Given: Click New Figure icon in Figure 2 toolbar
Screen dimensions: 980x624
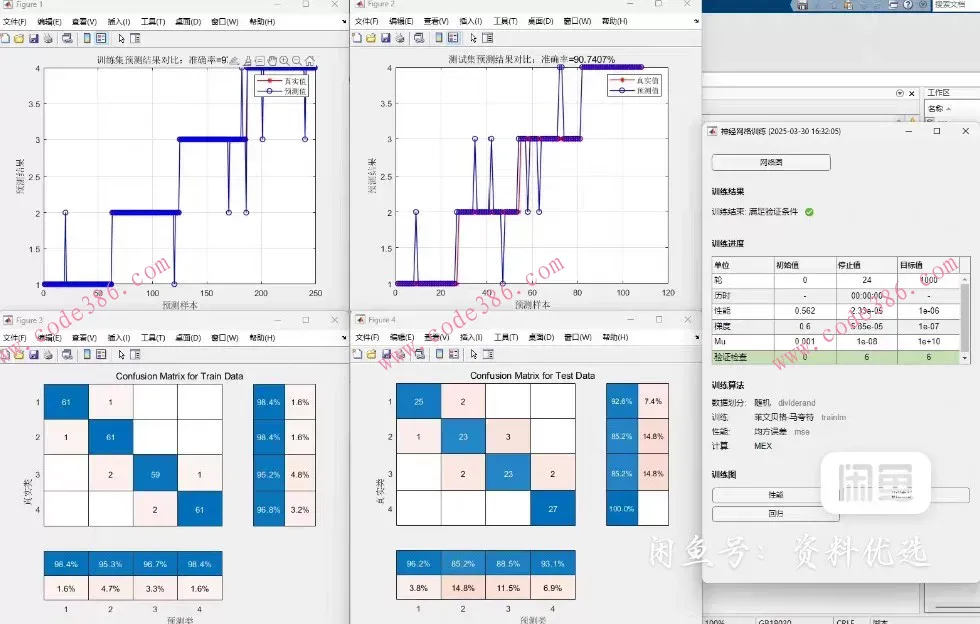Looking at the screenshot, I should pos(357,38).
